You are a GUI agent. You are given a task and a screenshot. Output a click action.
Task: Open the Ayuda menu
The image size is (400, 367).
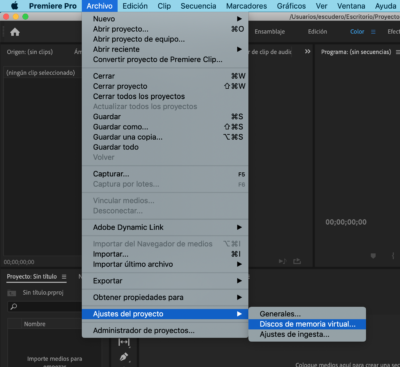click(385, 6)
